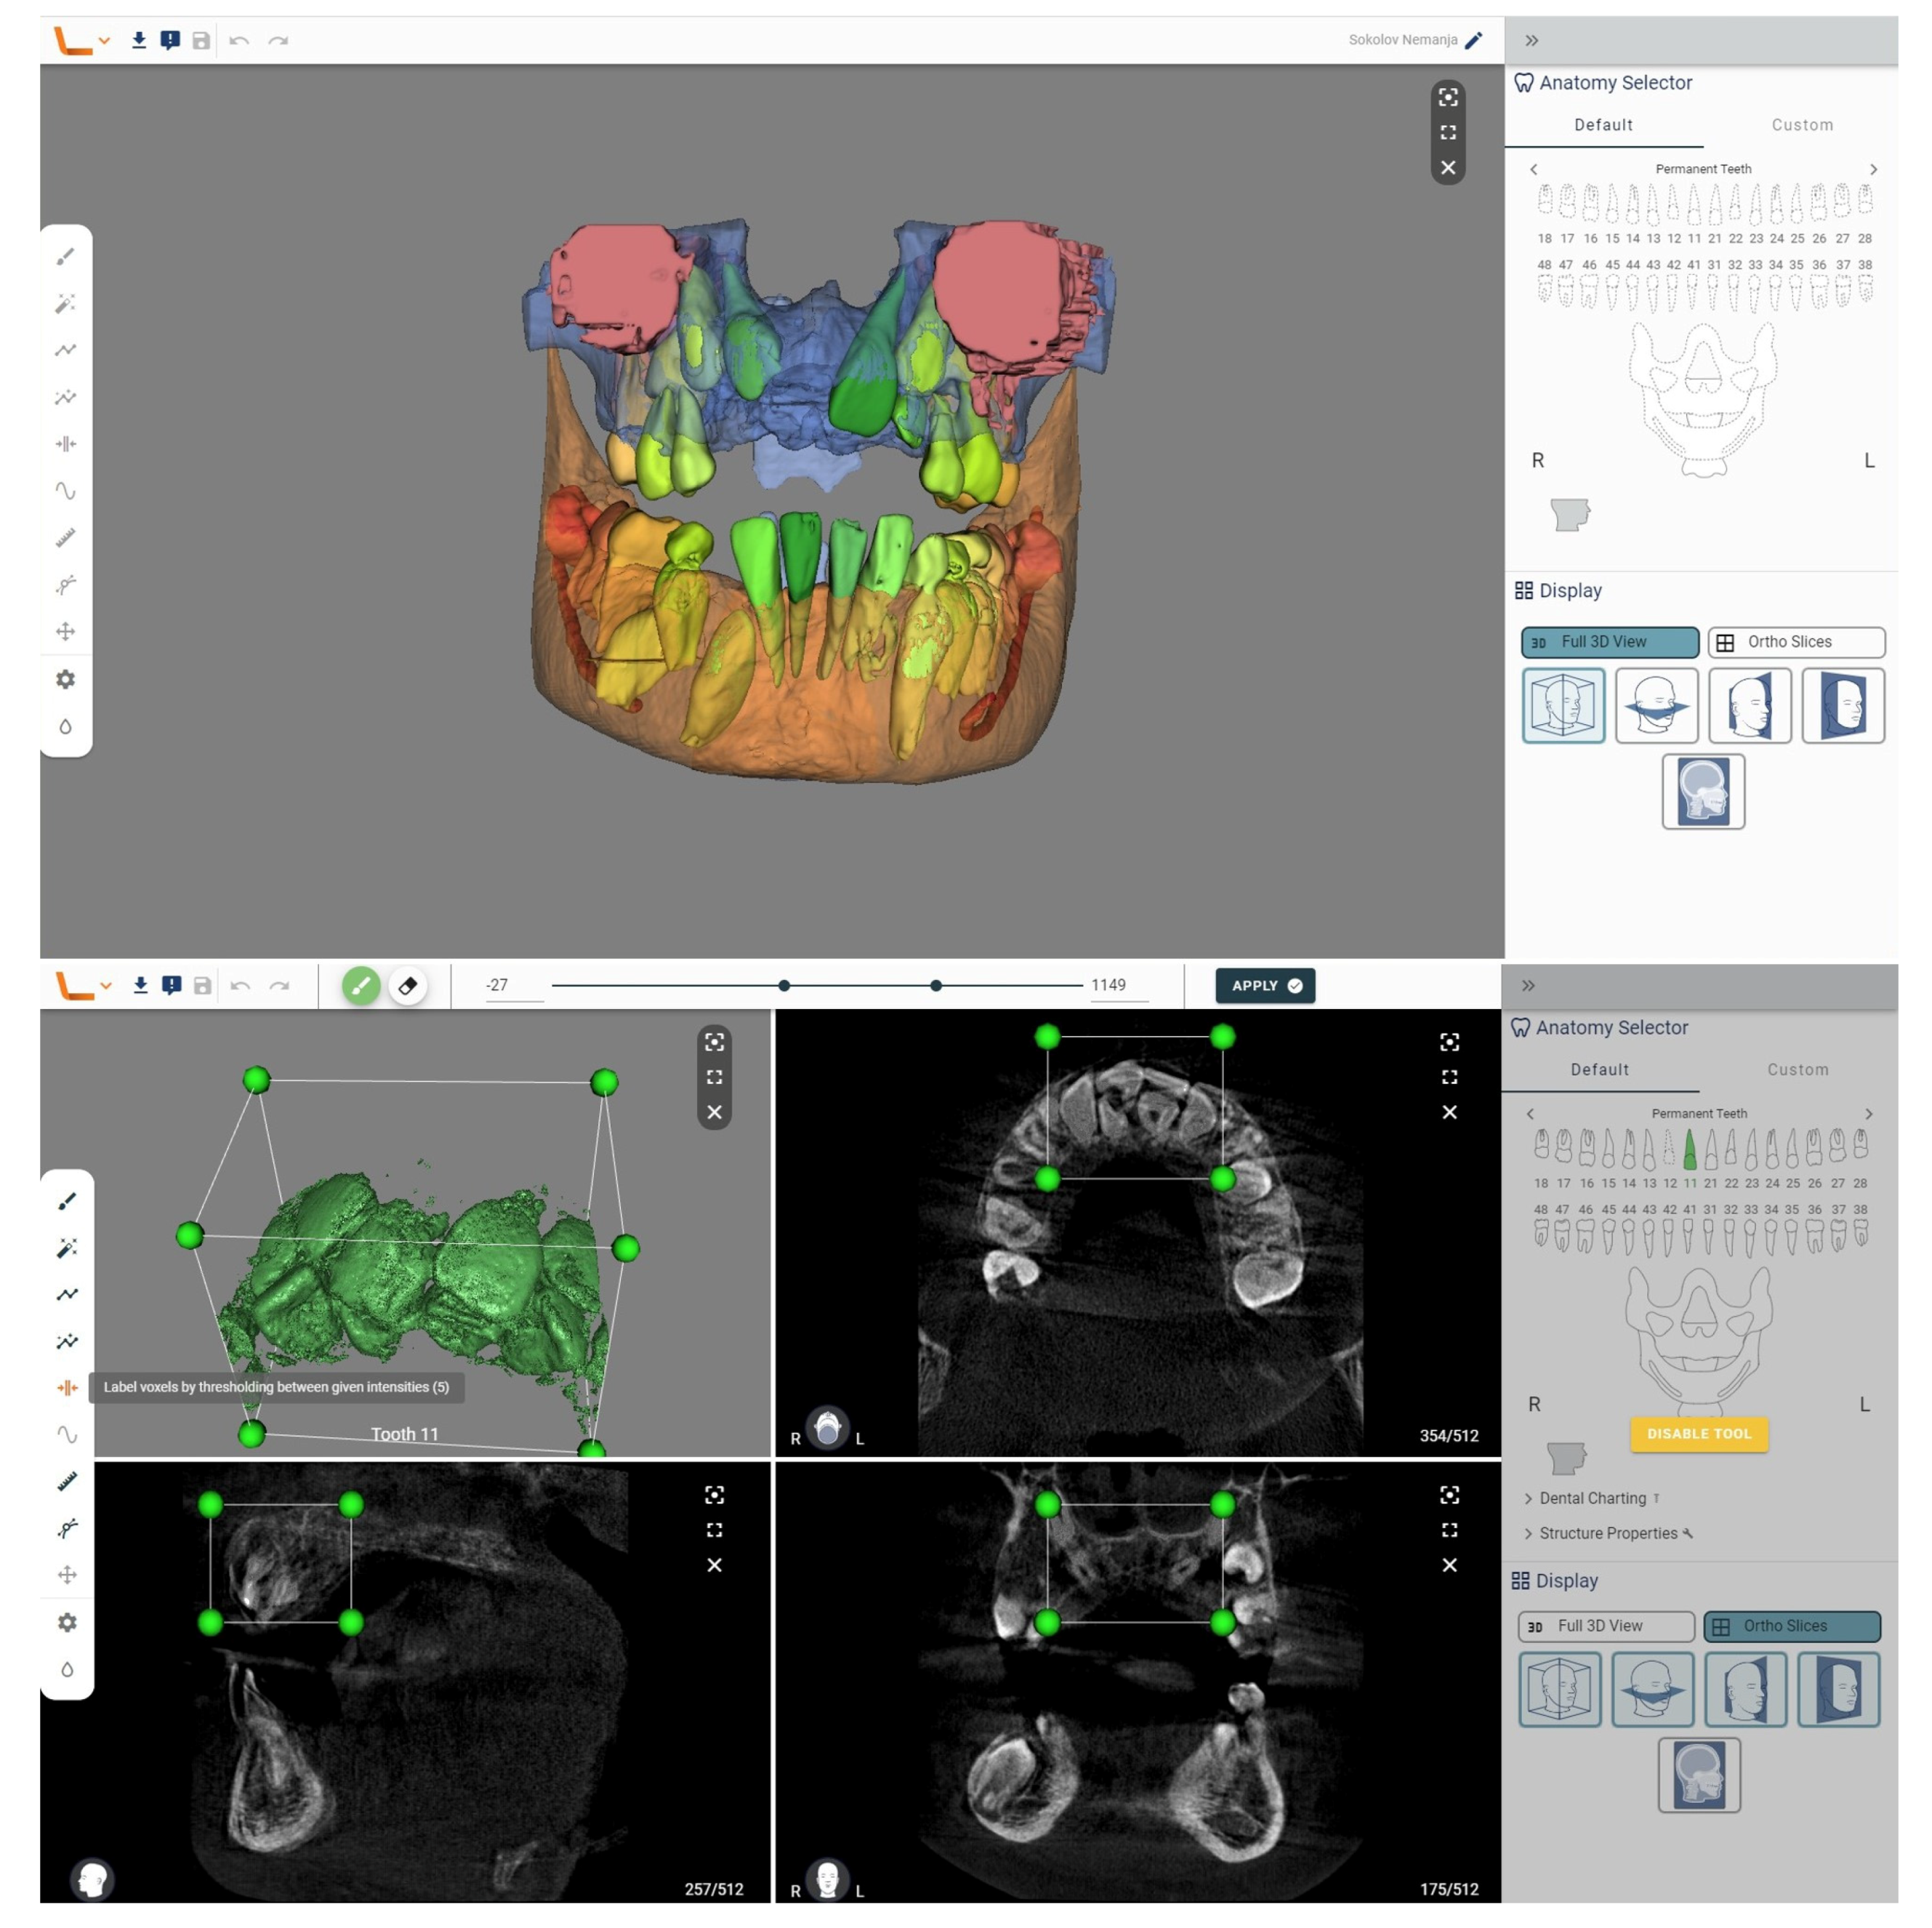Toggle Full 3D View in top window Display

1609,642
